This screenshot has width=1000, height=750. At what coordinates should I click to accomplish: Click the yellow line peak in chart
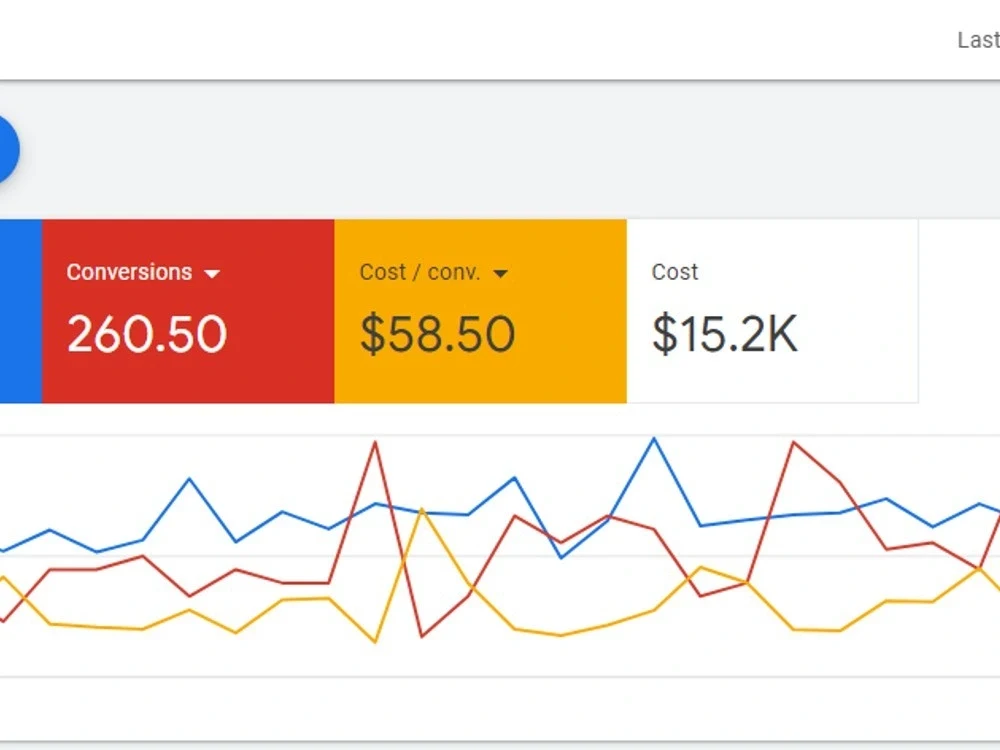tap(422, 511)
